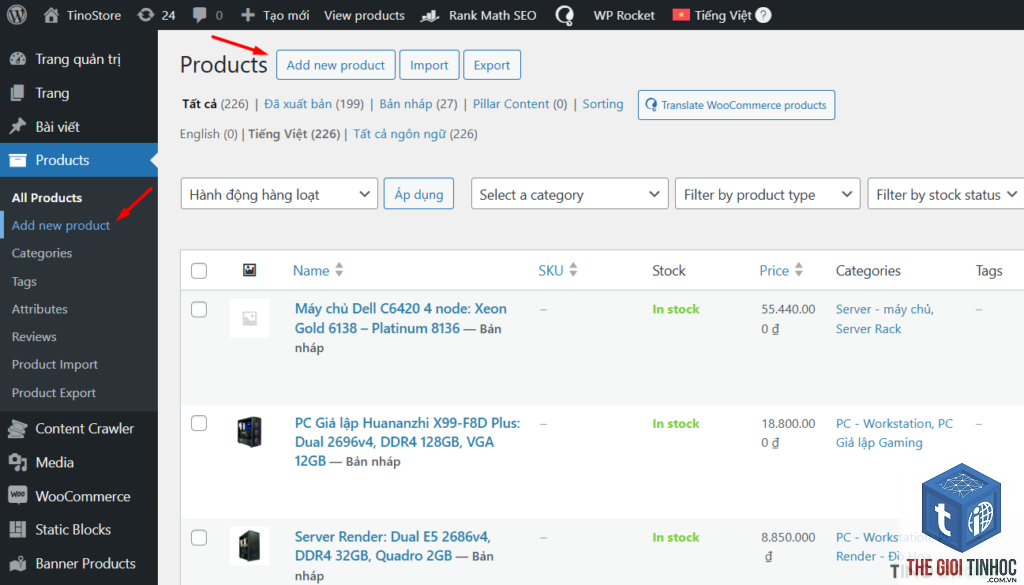Open the TinoStore home icon
The height and width of the screenshot is (585, 1024).
click(x=51, y=15)
